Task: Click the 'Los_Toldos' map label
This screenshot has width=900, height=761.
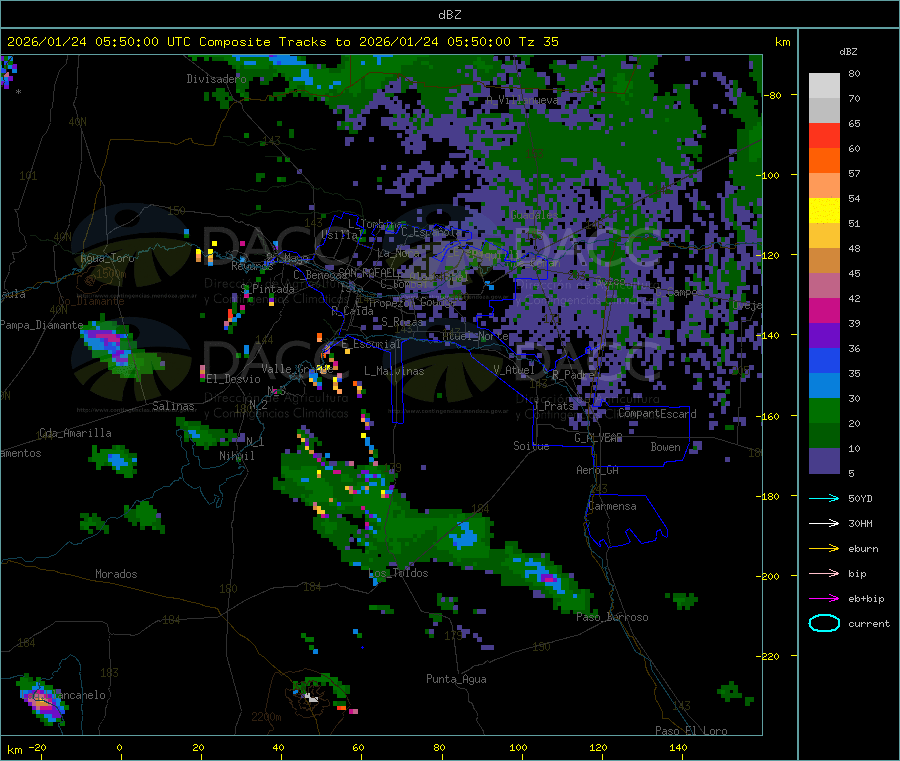Action: click(398, 573)
